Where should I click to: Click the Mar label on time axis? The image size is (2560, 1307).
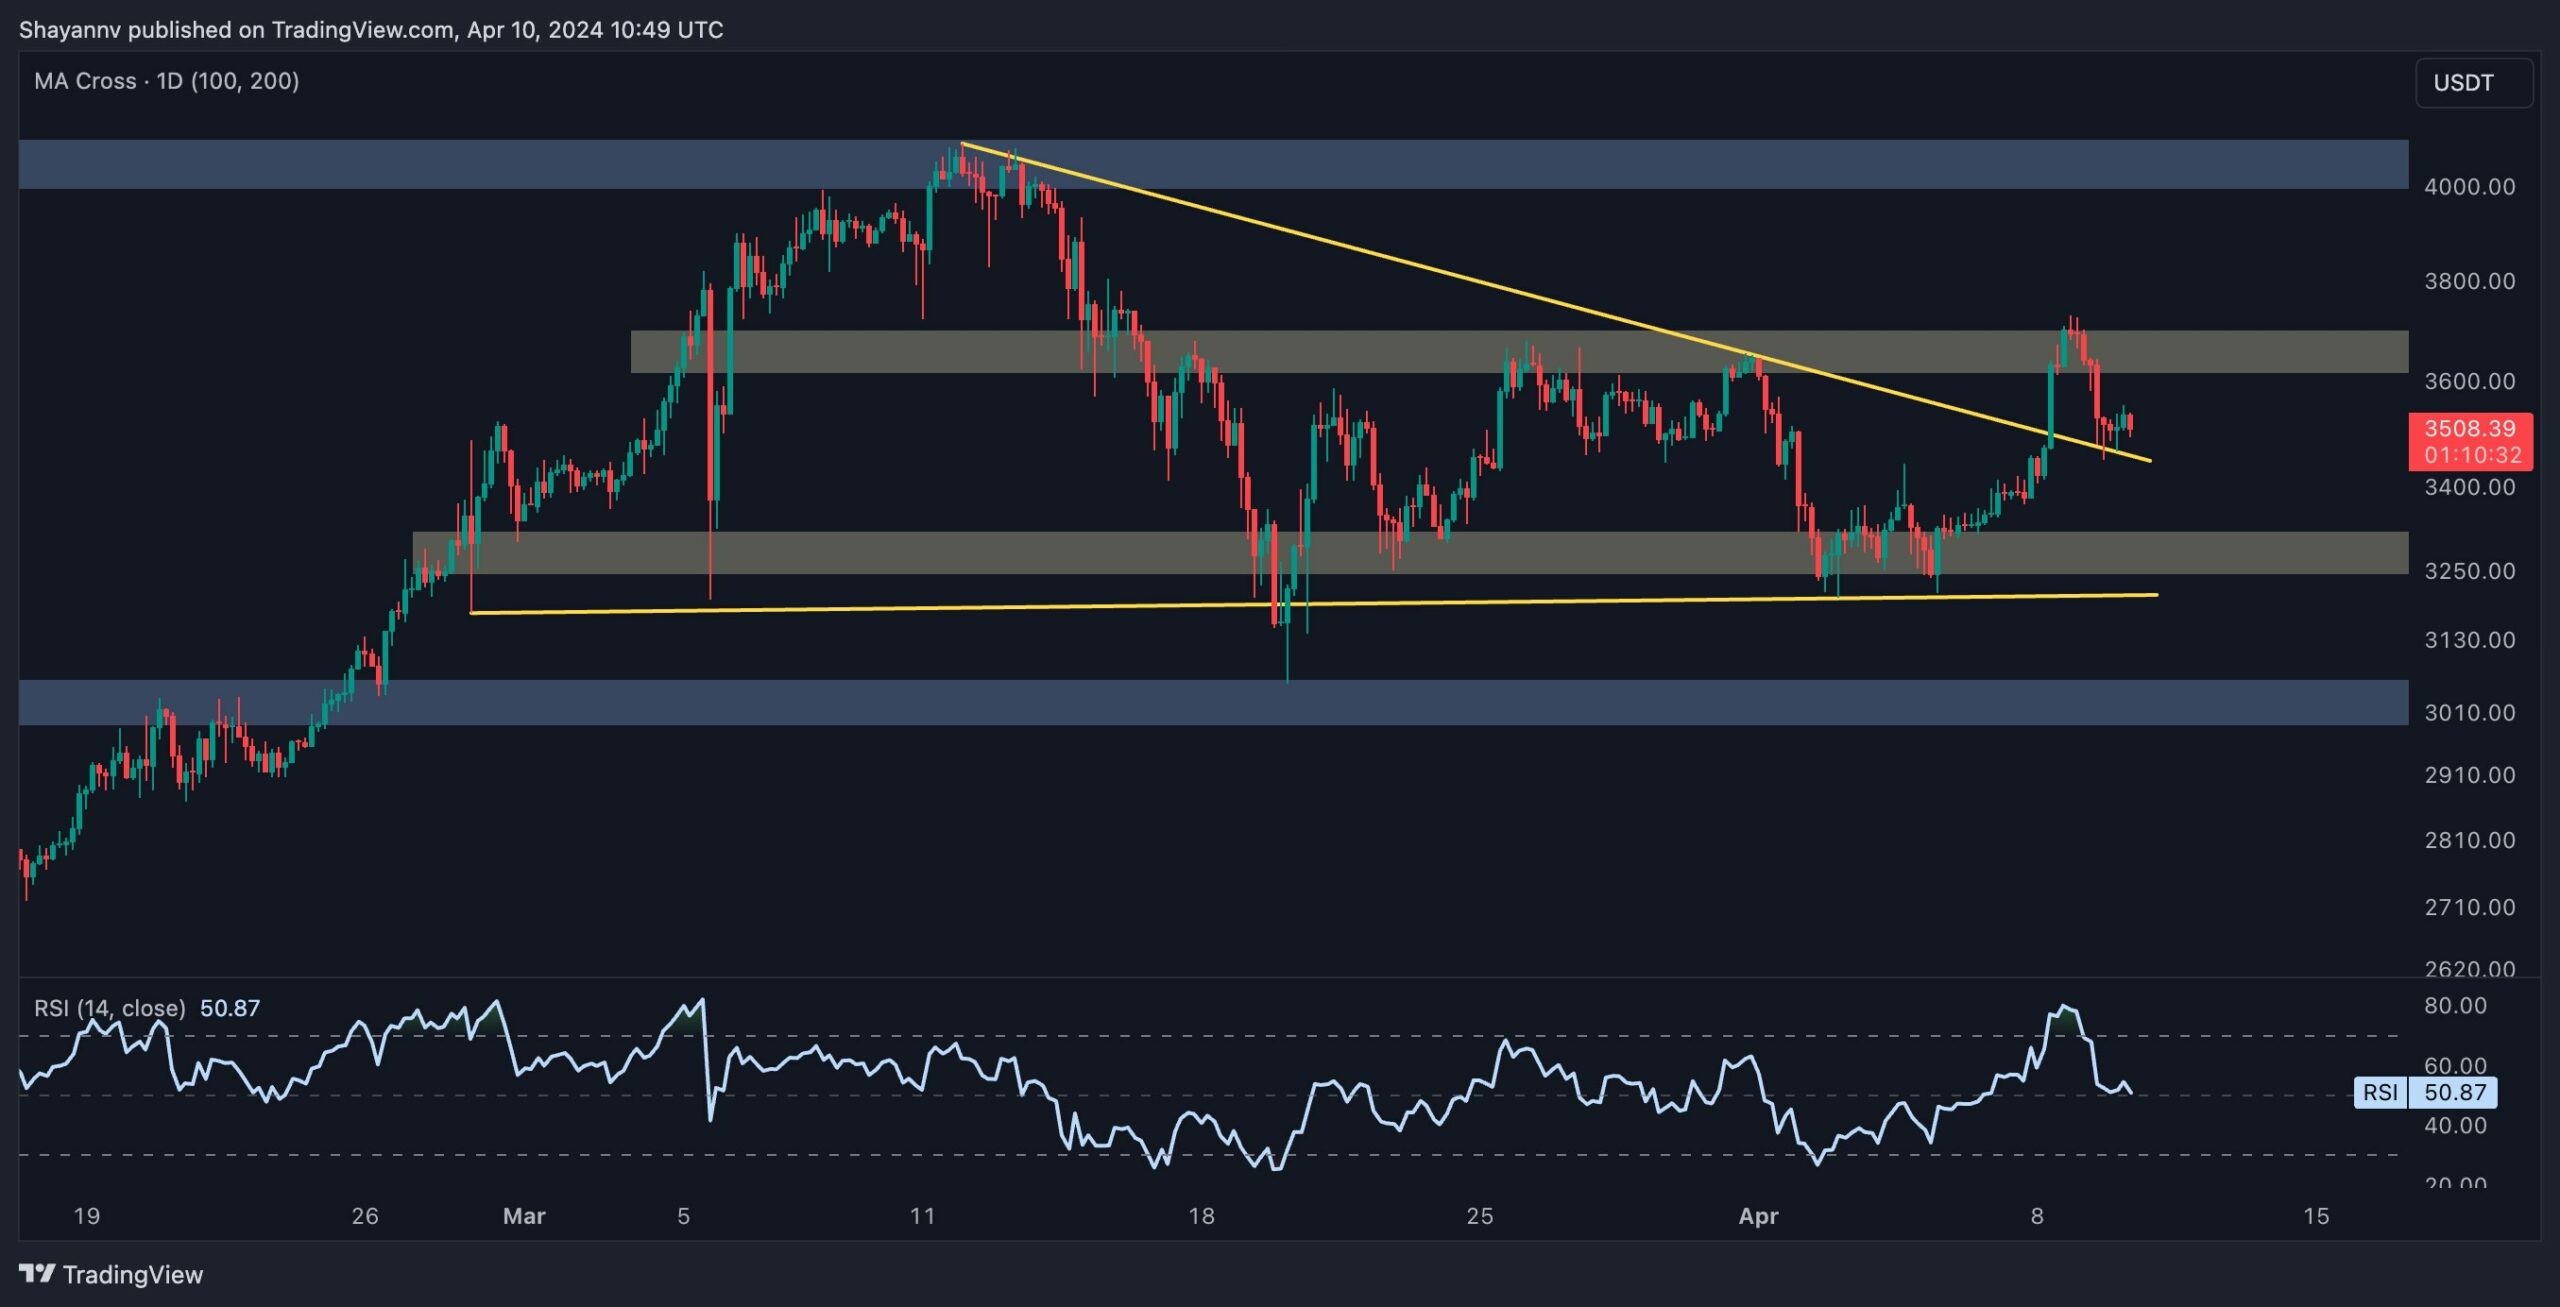click(524, 1216)
